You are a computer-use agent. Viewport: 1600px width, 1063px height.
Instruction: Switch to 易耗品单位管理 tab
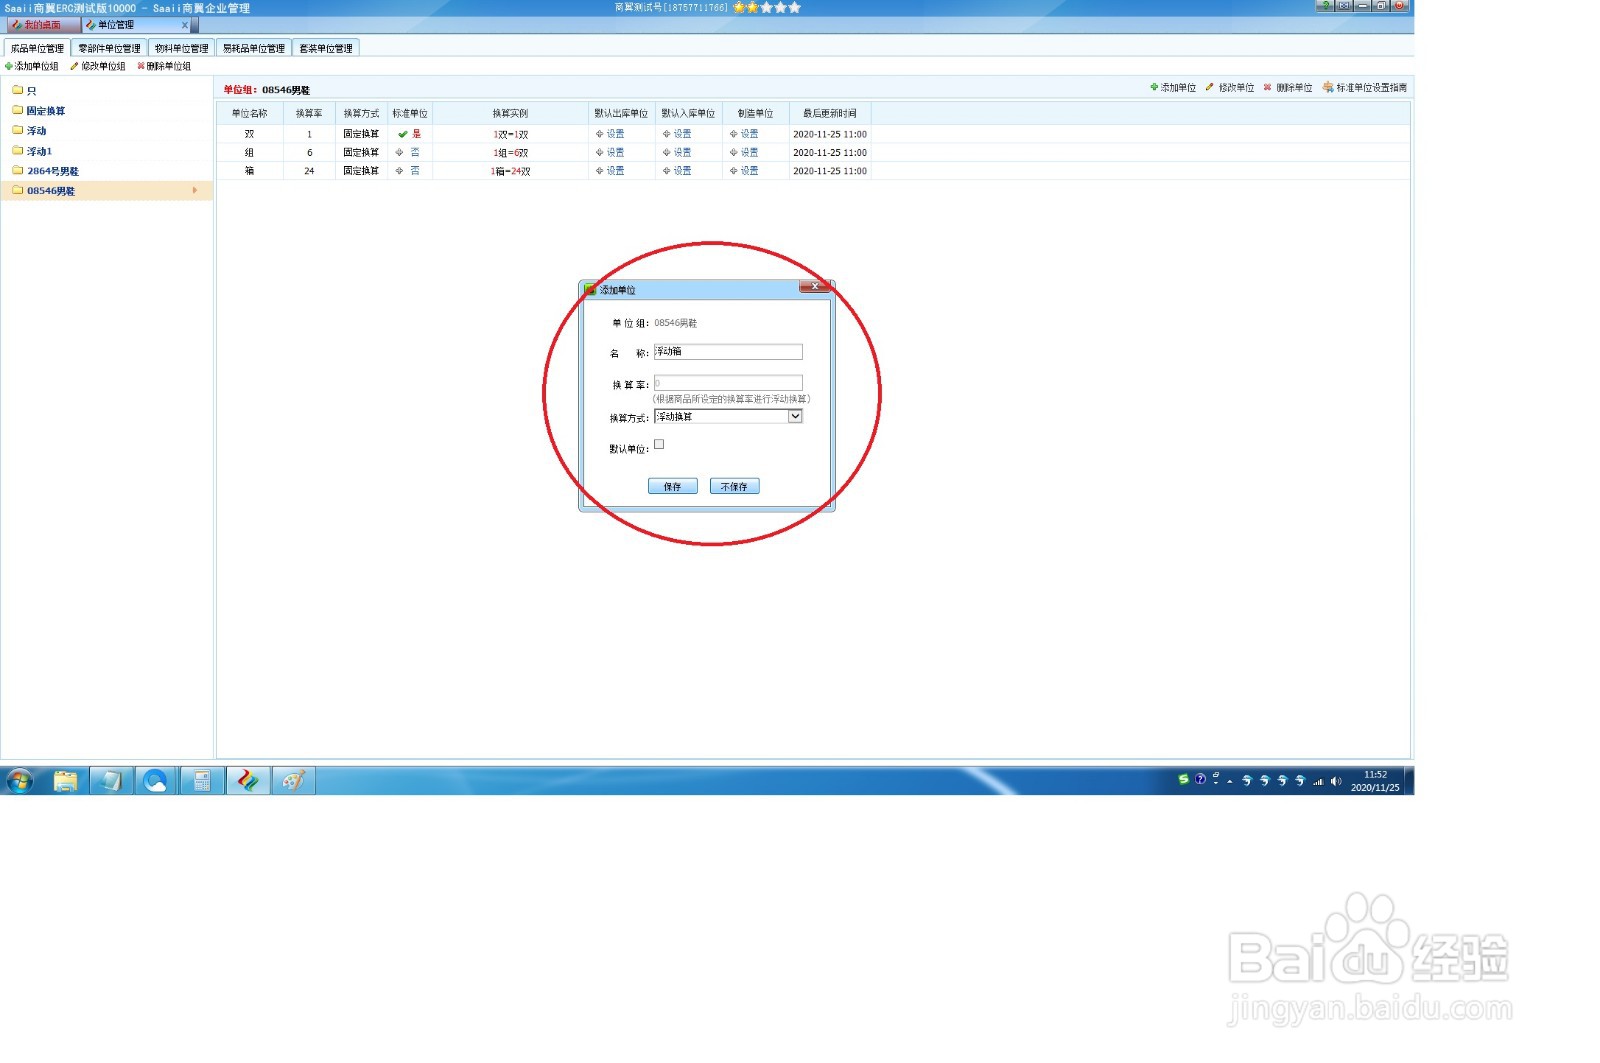pyautogui.click(x=254, y=48)
